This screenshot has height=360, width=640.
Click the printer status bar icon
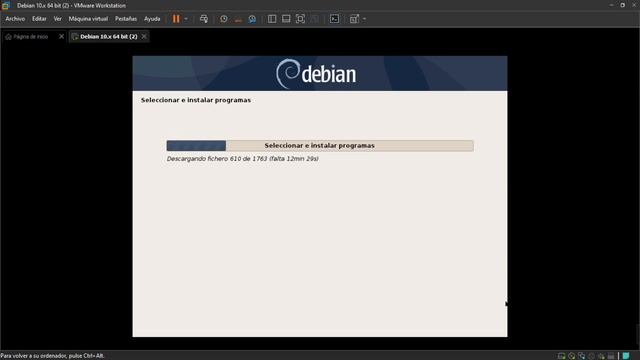click(x=611, y=356)
